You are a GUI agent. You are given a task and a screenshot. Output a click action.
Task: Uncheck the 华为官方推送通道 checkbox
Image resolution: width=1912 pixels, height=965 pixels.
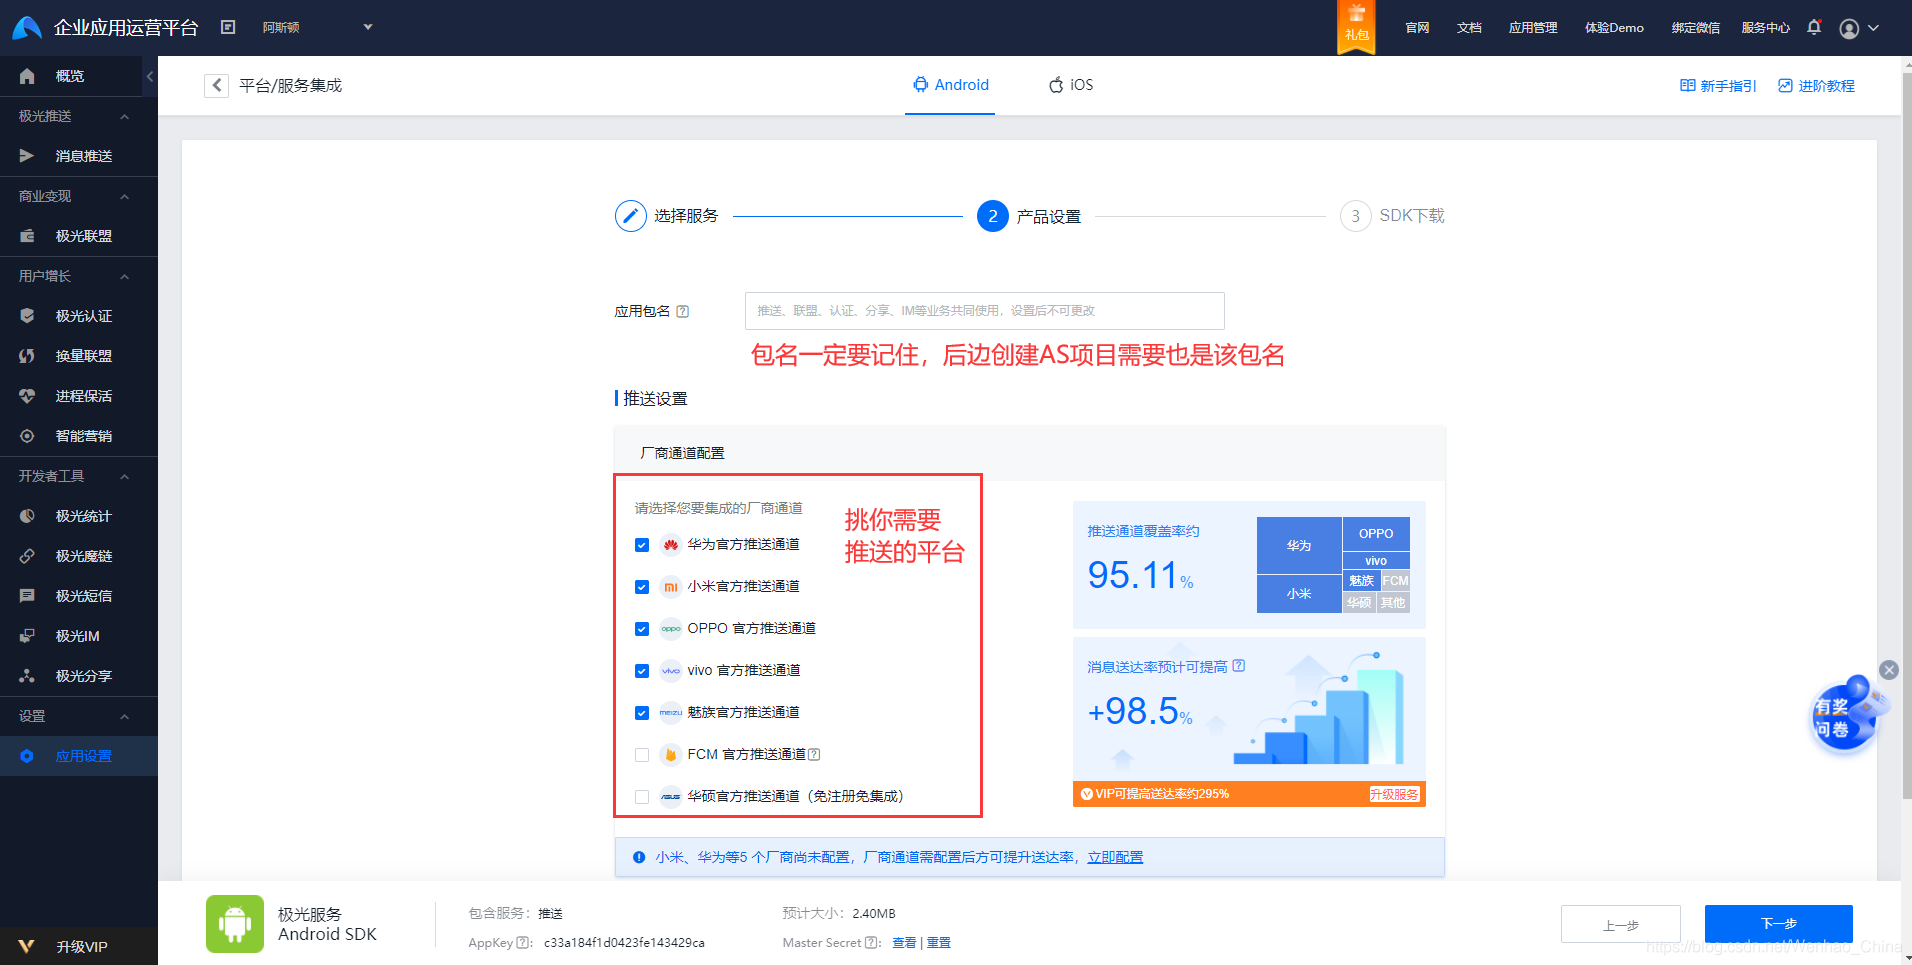[642, 545]
